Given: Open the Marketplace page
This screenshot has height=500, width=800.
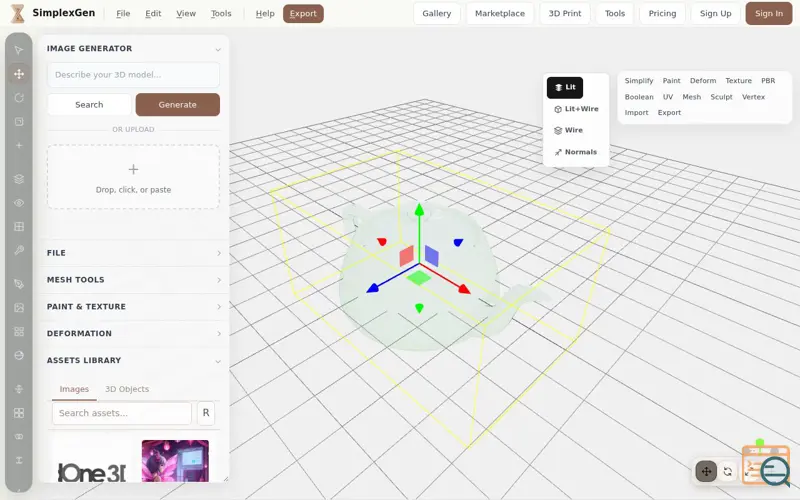Looking at the screenshot, I should (x=500, y=14).
